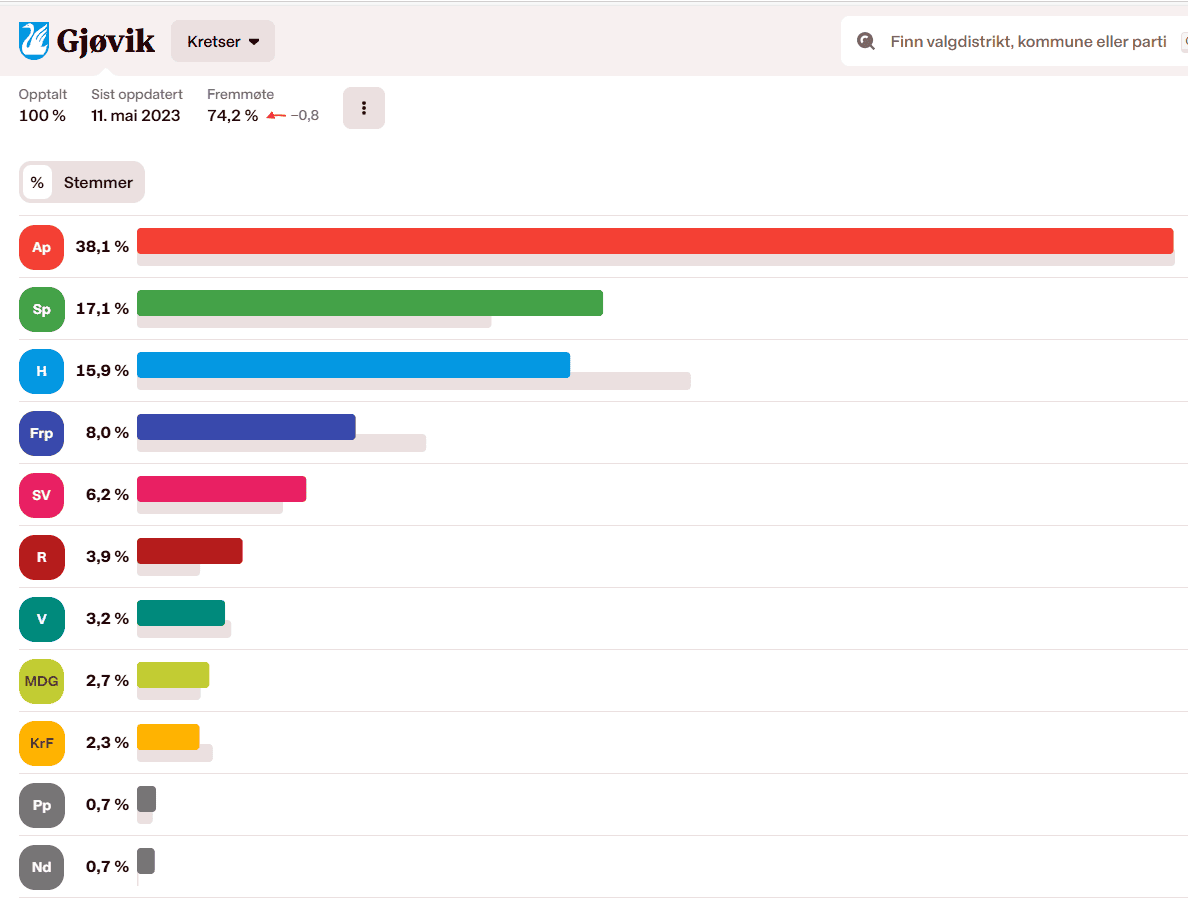Click the MDG party badge
Screen dimensions: 1188x900
point(41,681)
